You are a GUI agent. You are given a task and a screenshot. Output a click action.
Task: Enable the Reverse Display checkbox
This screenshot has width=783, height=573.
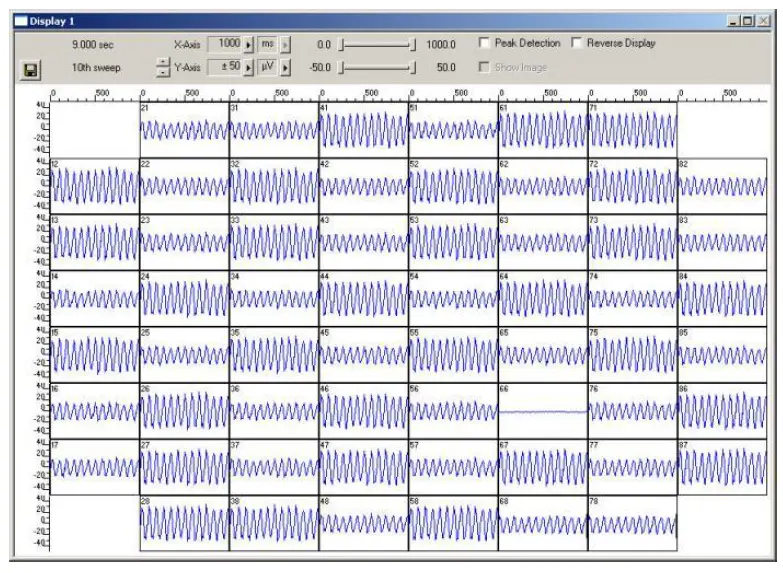pos(576,42)
